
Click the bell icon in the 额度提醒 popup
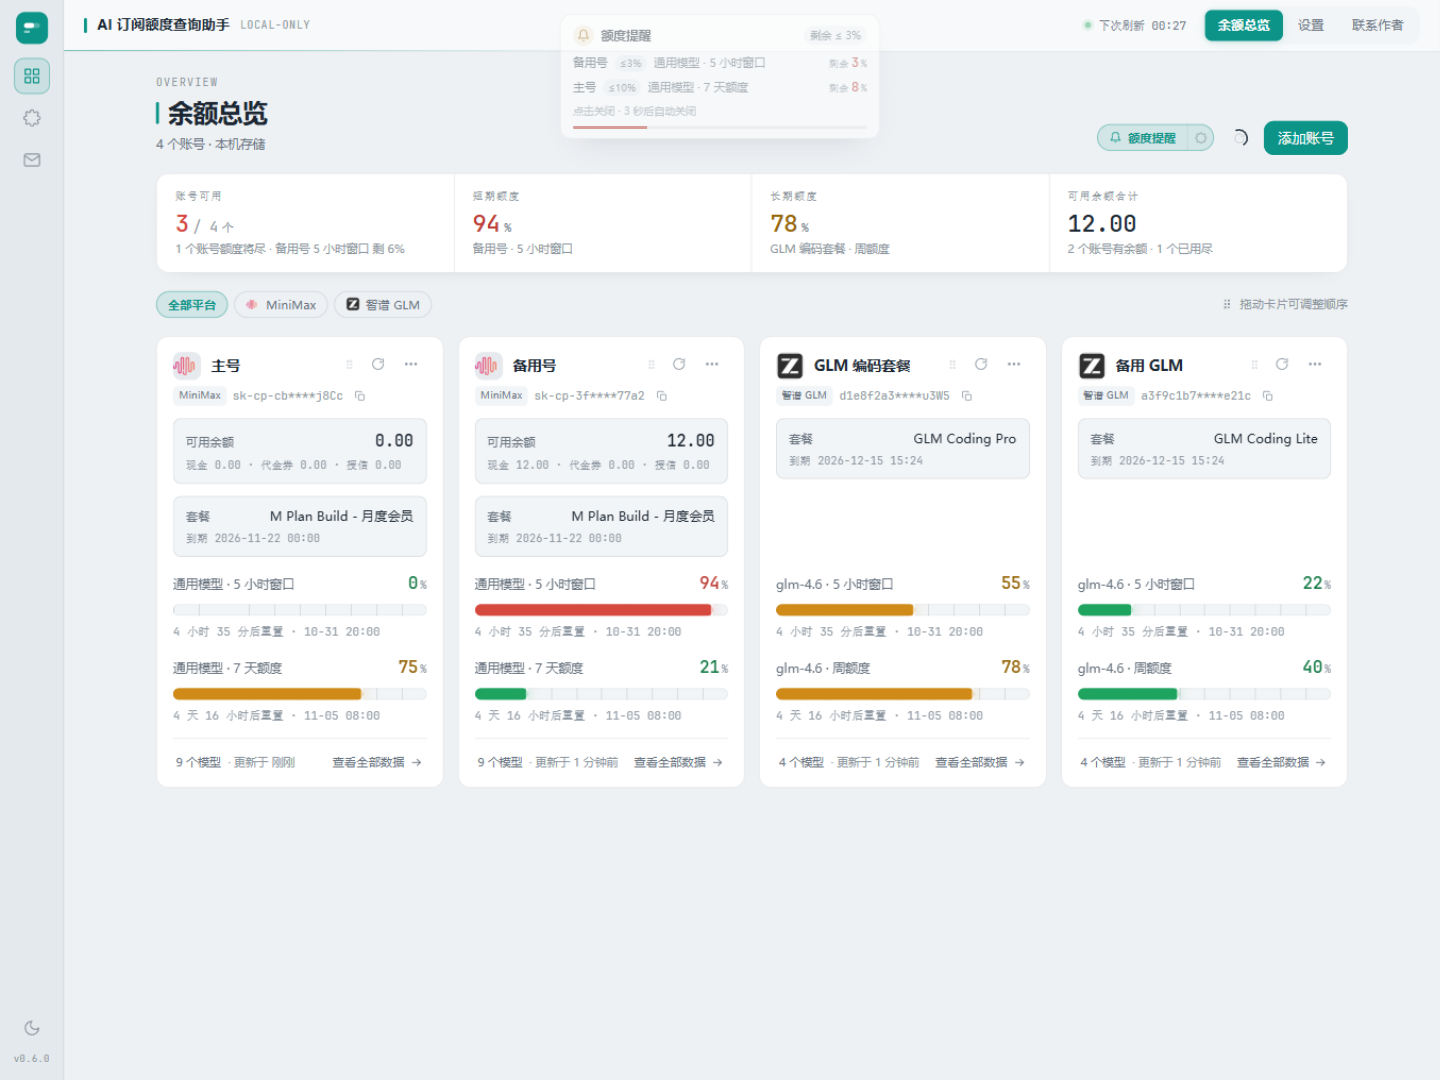pyautogui.click(x=583, y=35)
